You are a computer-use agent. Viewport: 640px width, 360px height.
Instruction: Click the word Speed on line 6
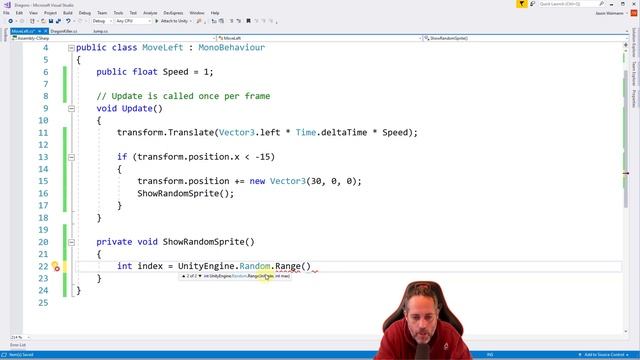pos(176,72)
